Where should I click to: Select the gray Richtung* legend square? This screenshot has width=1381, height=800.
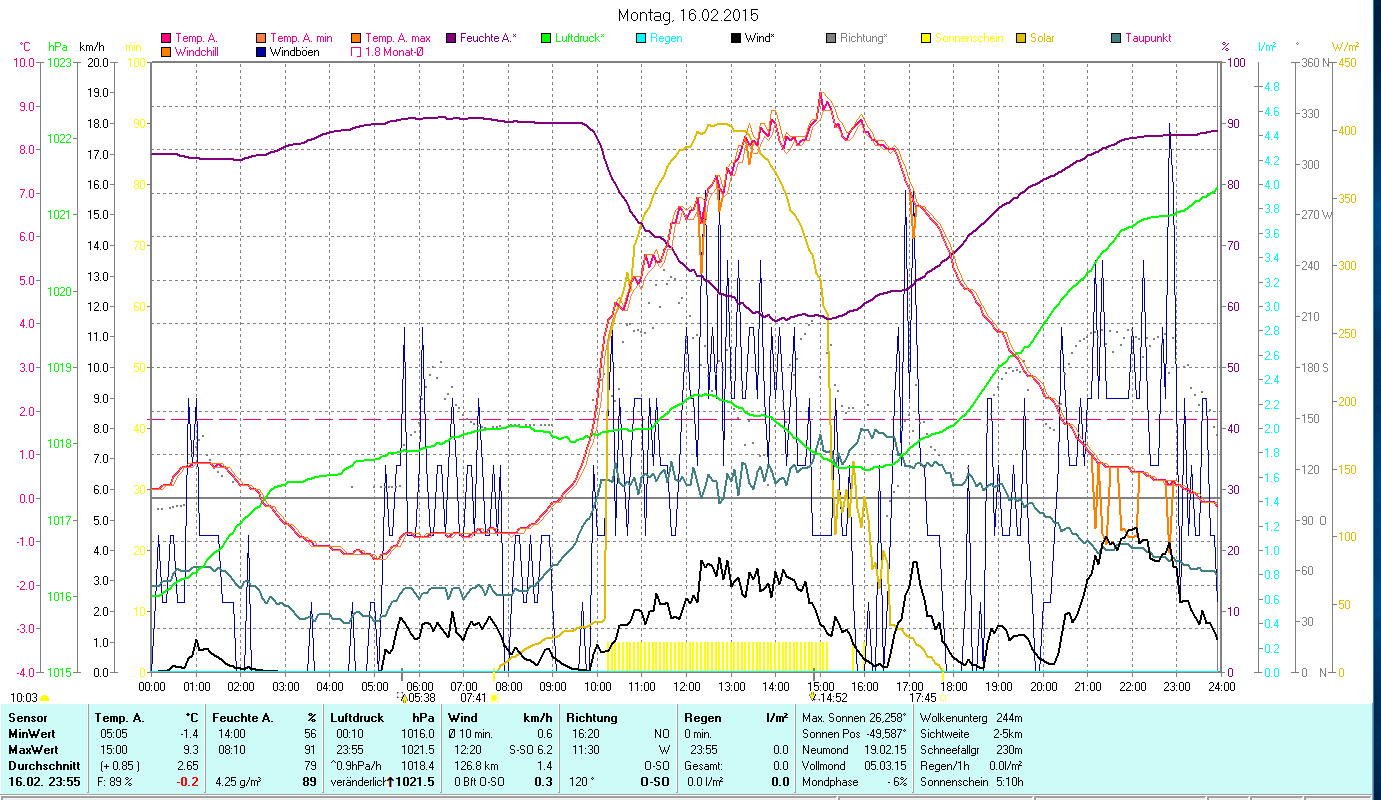pyautogui.click(x=830, y=38)
